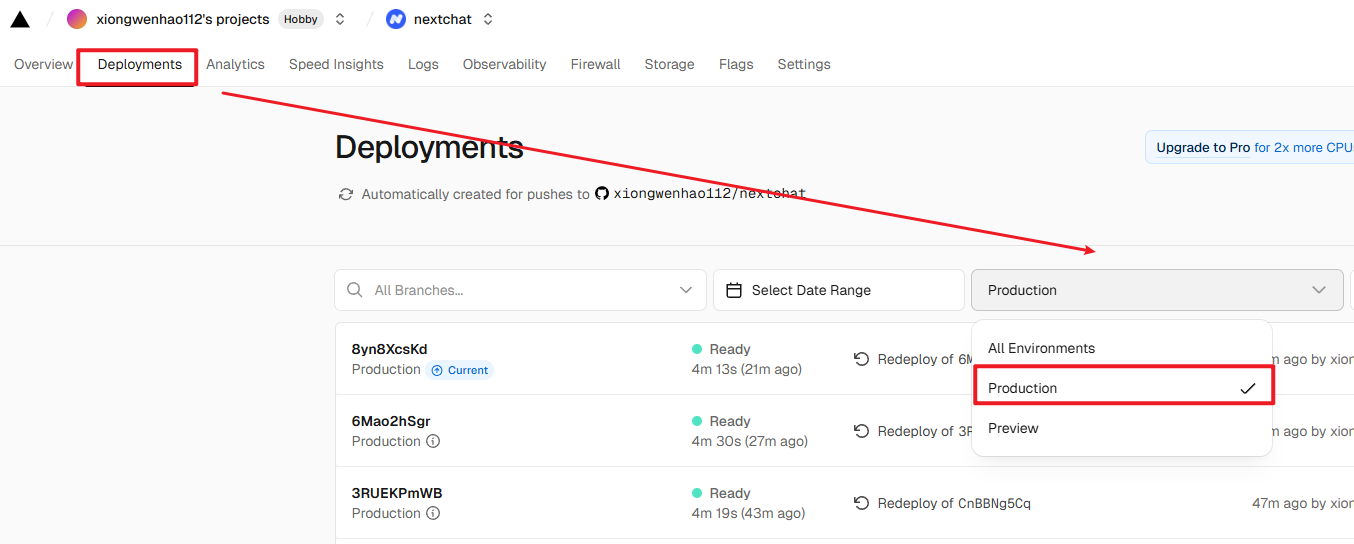Switch to the Observability tab

[x=504, y=64]
